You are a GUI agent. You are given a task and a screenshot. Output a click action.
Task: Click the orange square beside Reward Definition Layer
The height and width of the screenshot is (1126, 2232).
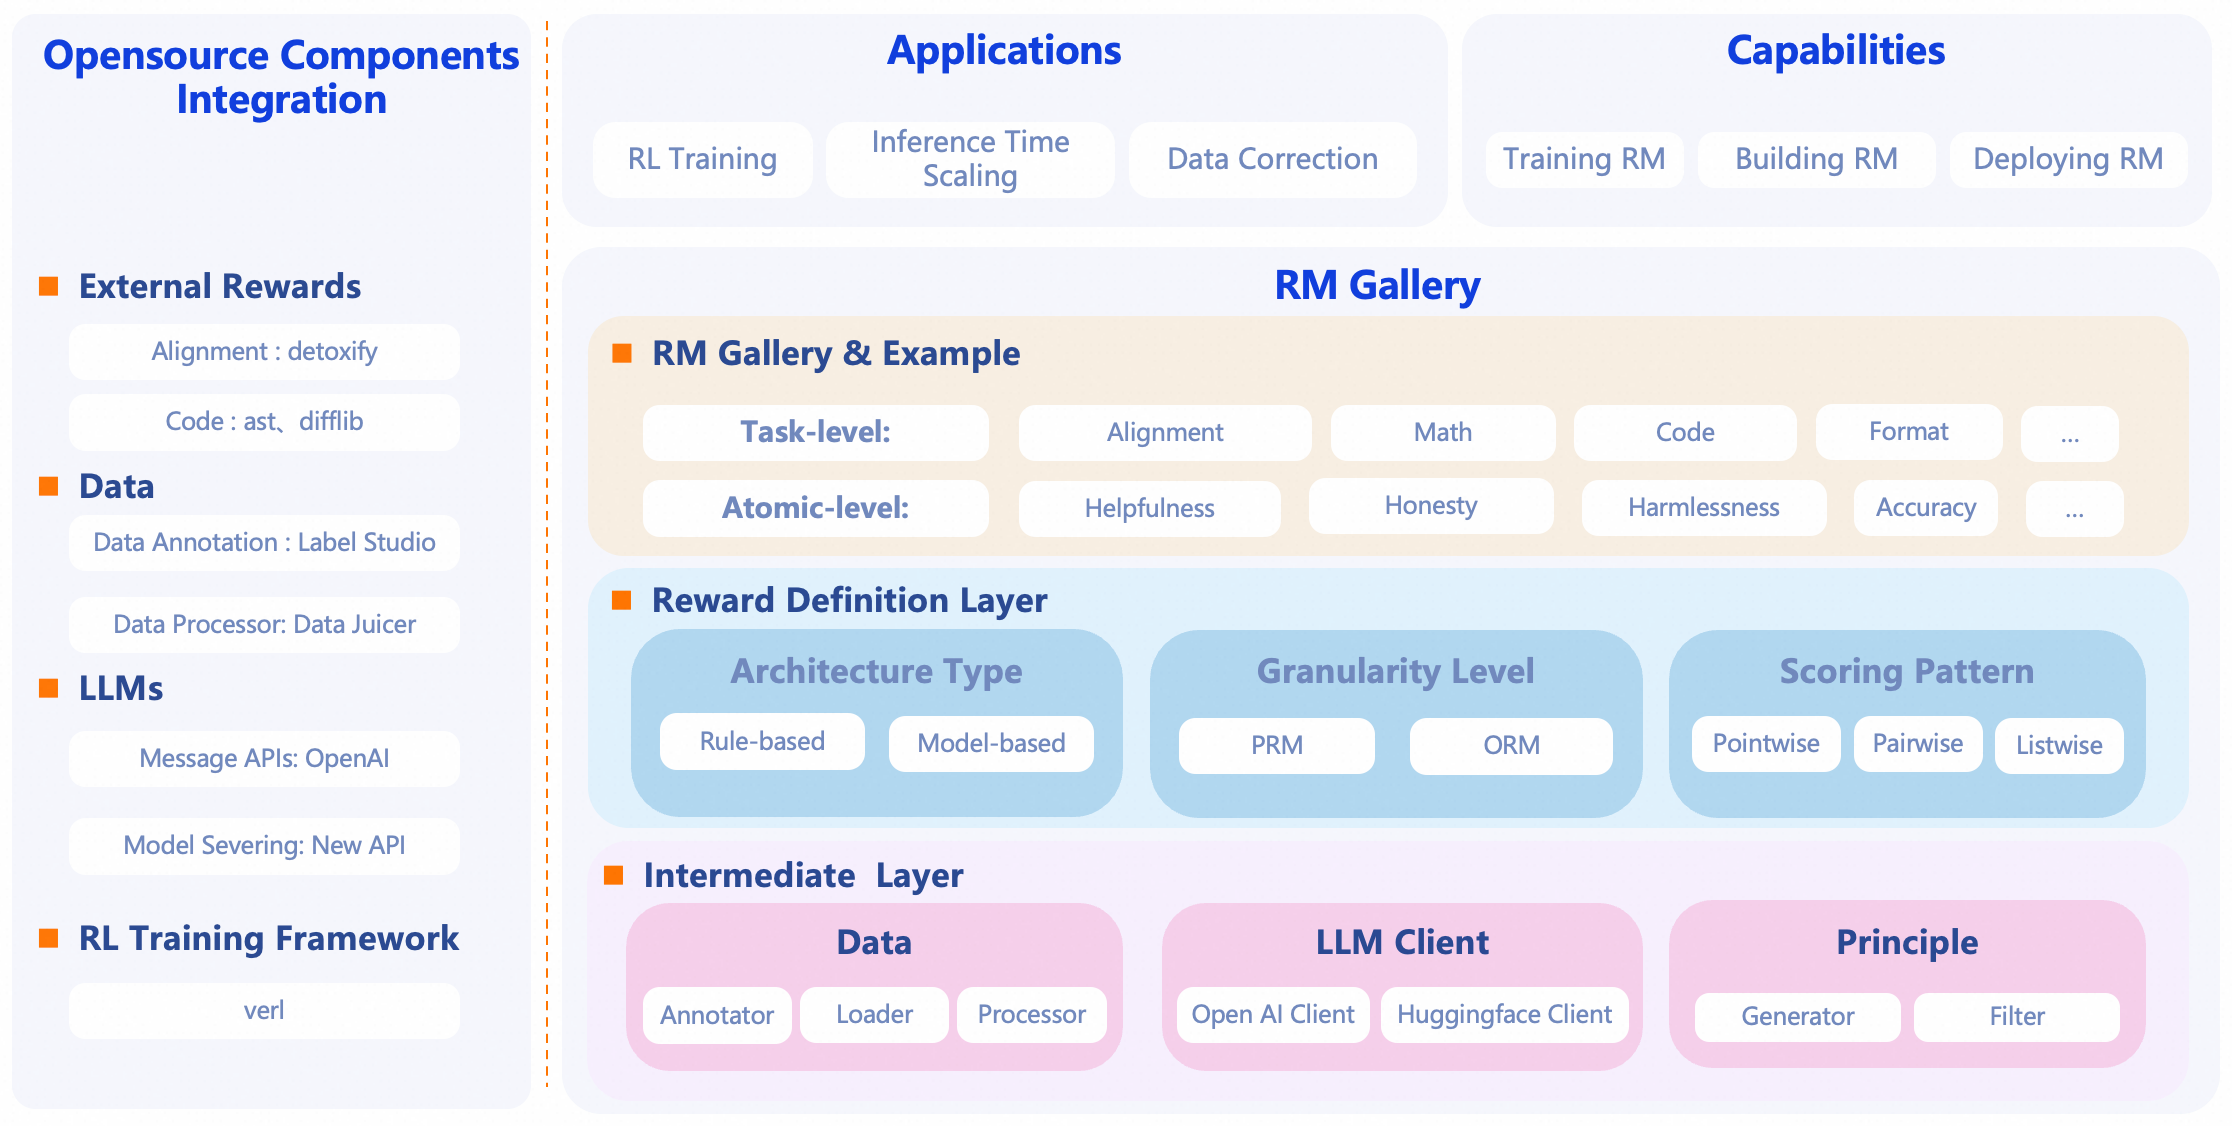[621, 600]
